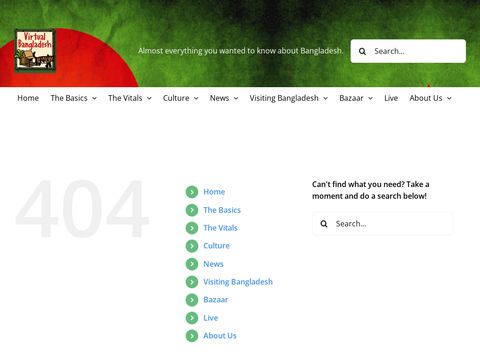480x360 pixels.
Task: Click green arrow icon beside About Us link
Action: pos(192,336)
